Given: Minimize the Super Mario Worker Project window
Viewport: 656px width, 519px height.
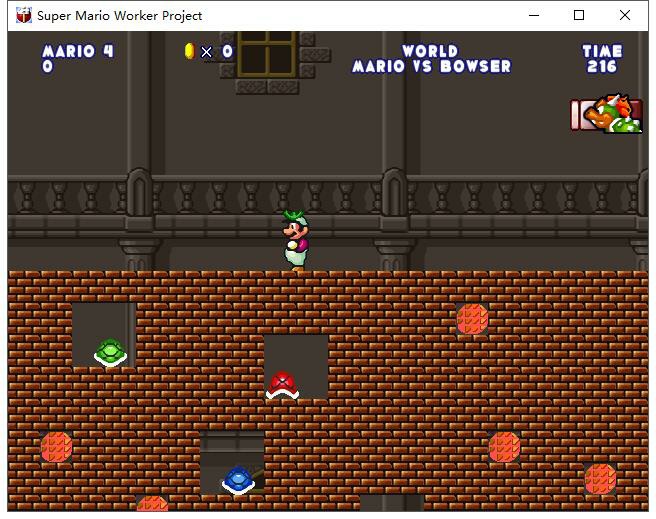Looking at the screenshot, I should pyautogui.click(x=534, y=15).
